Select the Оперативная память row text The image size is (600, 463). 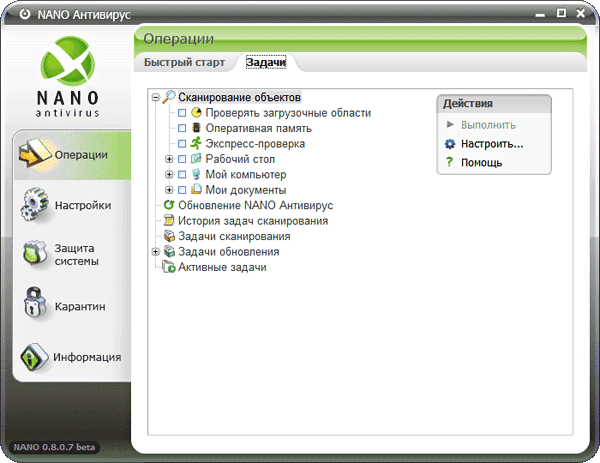(259, 128)
